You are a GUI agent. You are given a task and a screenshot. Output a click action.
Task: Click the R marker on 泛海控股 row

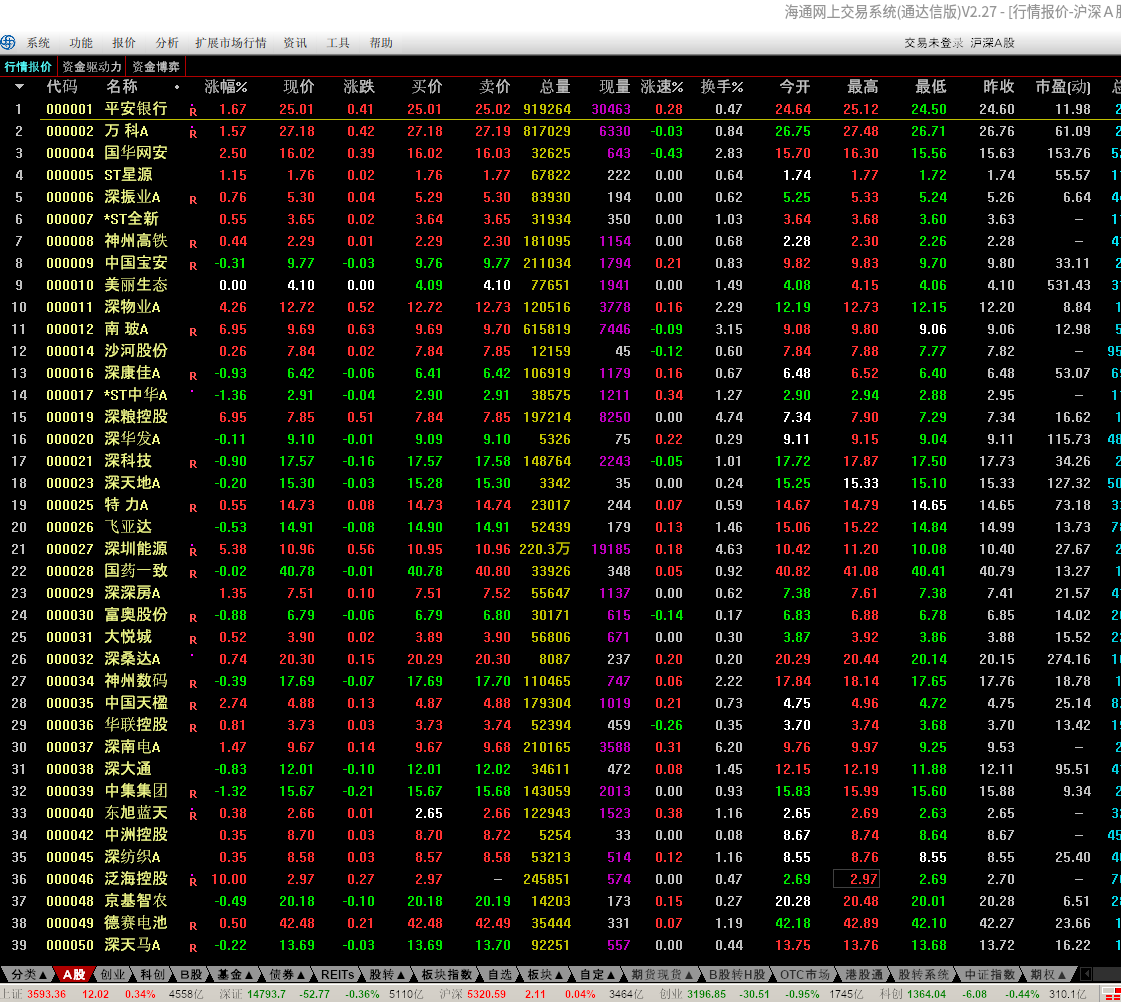[x=193, y=881]
